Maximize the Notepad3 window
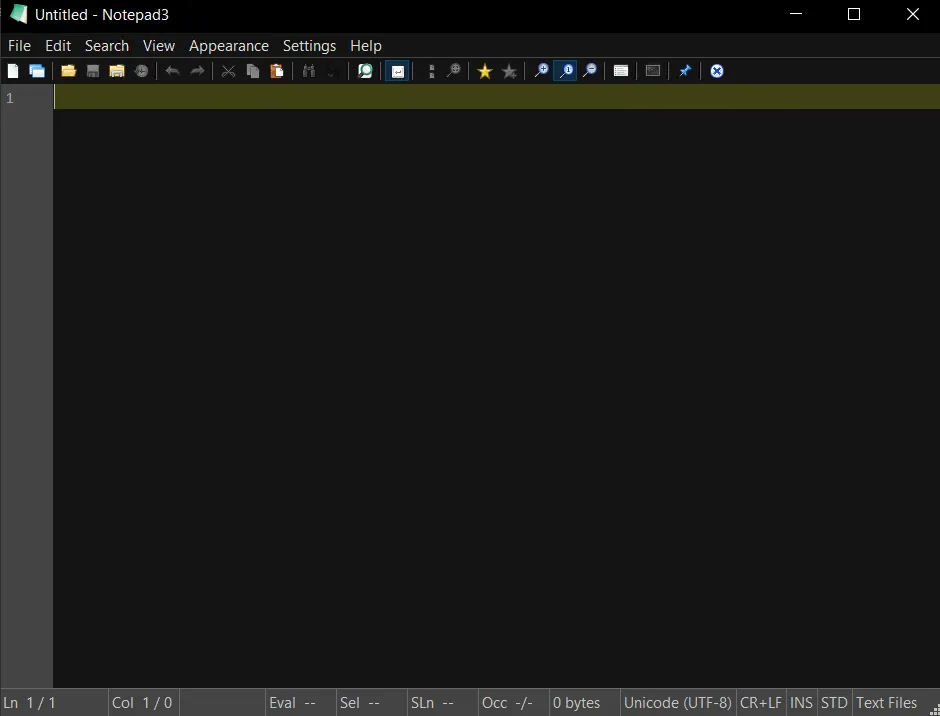Screen dimensions: 940x716 [x=854, y=14]
